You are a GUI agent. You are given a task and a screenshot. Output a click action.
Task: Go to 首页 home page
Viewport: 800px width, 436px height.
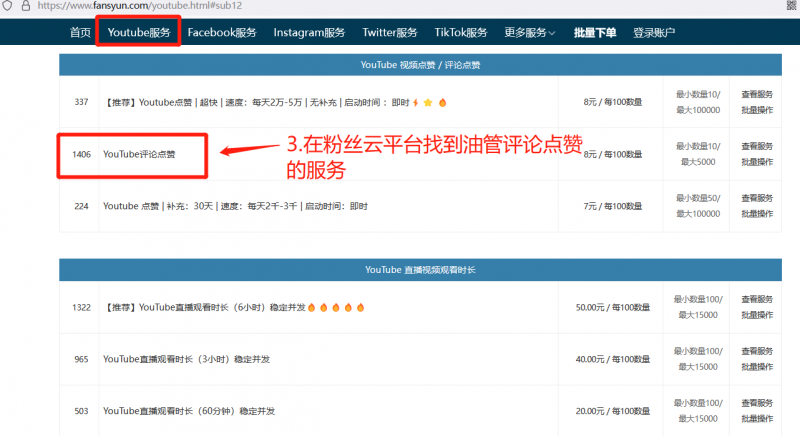point(80,32)
